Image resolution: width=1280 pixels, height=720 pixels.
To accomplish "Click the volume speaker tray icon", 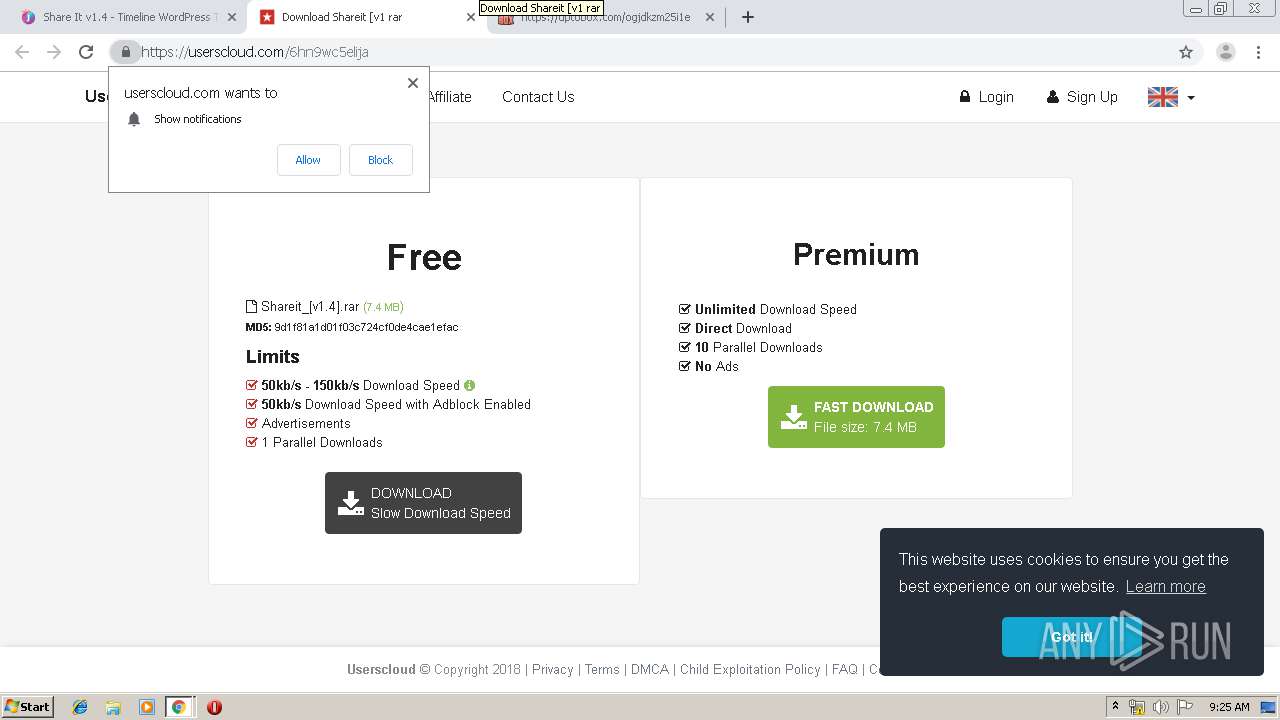I will [x=1160, y=707].
